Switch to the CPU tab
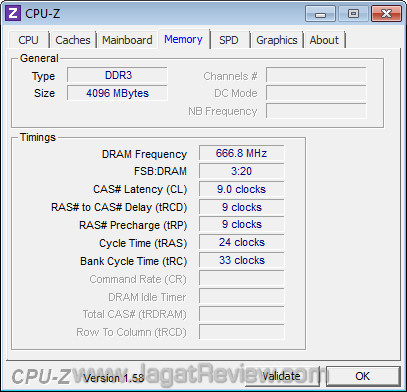This screenshot has height=392, width=407. (x=28, y=40)
